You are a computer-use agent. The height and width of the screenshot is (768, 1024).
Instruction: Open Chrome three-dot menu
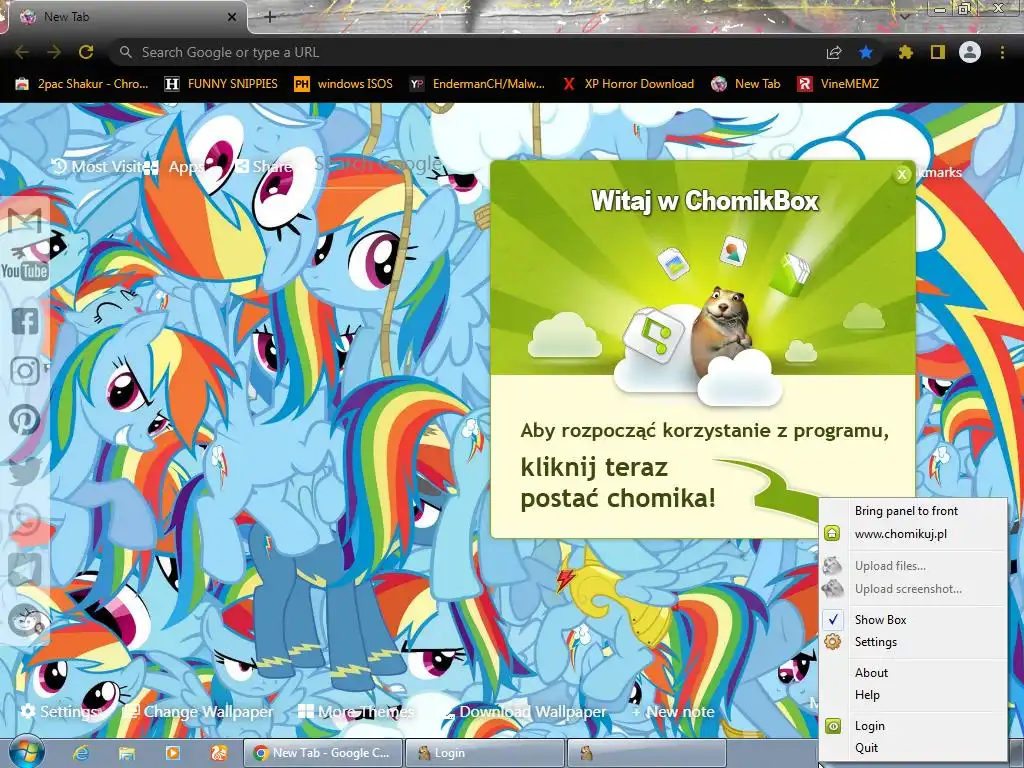click(x=1002, y=52)
